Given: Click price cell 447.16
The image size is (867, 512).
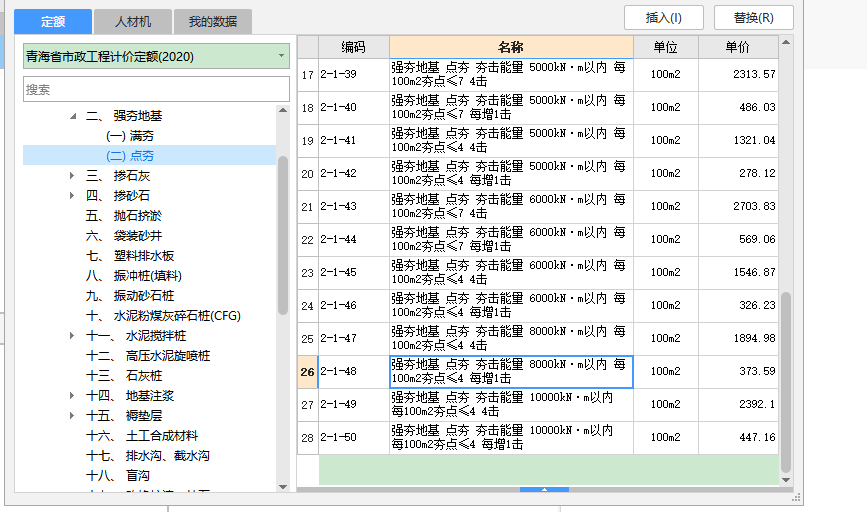Looking at the screenshot, I should pyautogui.click(x=739, y=437).
